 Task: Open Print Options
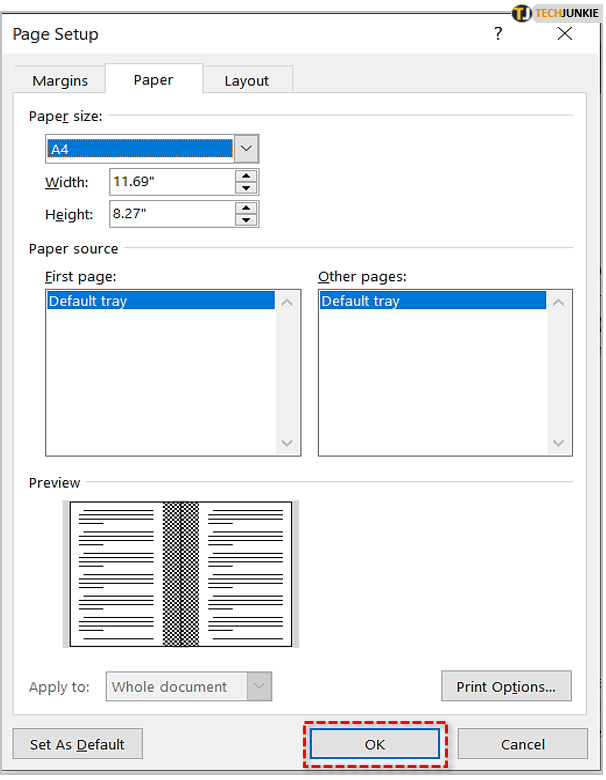[506, 687]
